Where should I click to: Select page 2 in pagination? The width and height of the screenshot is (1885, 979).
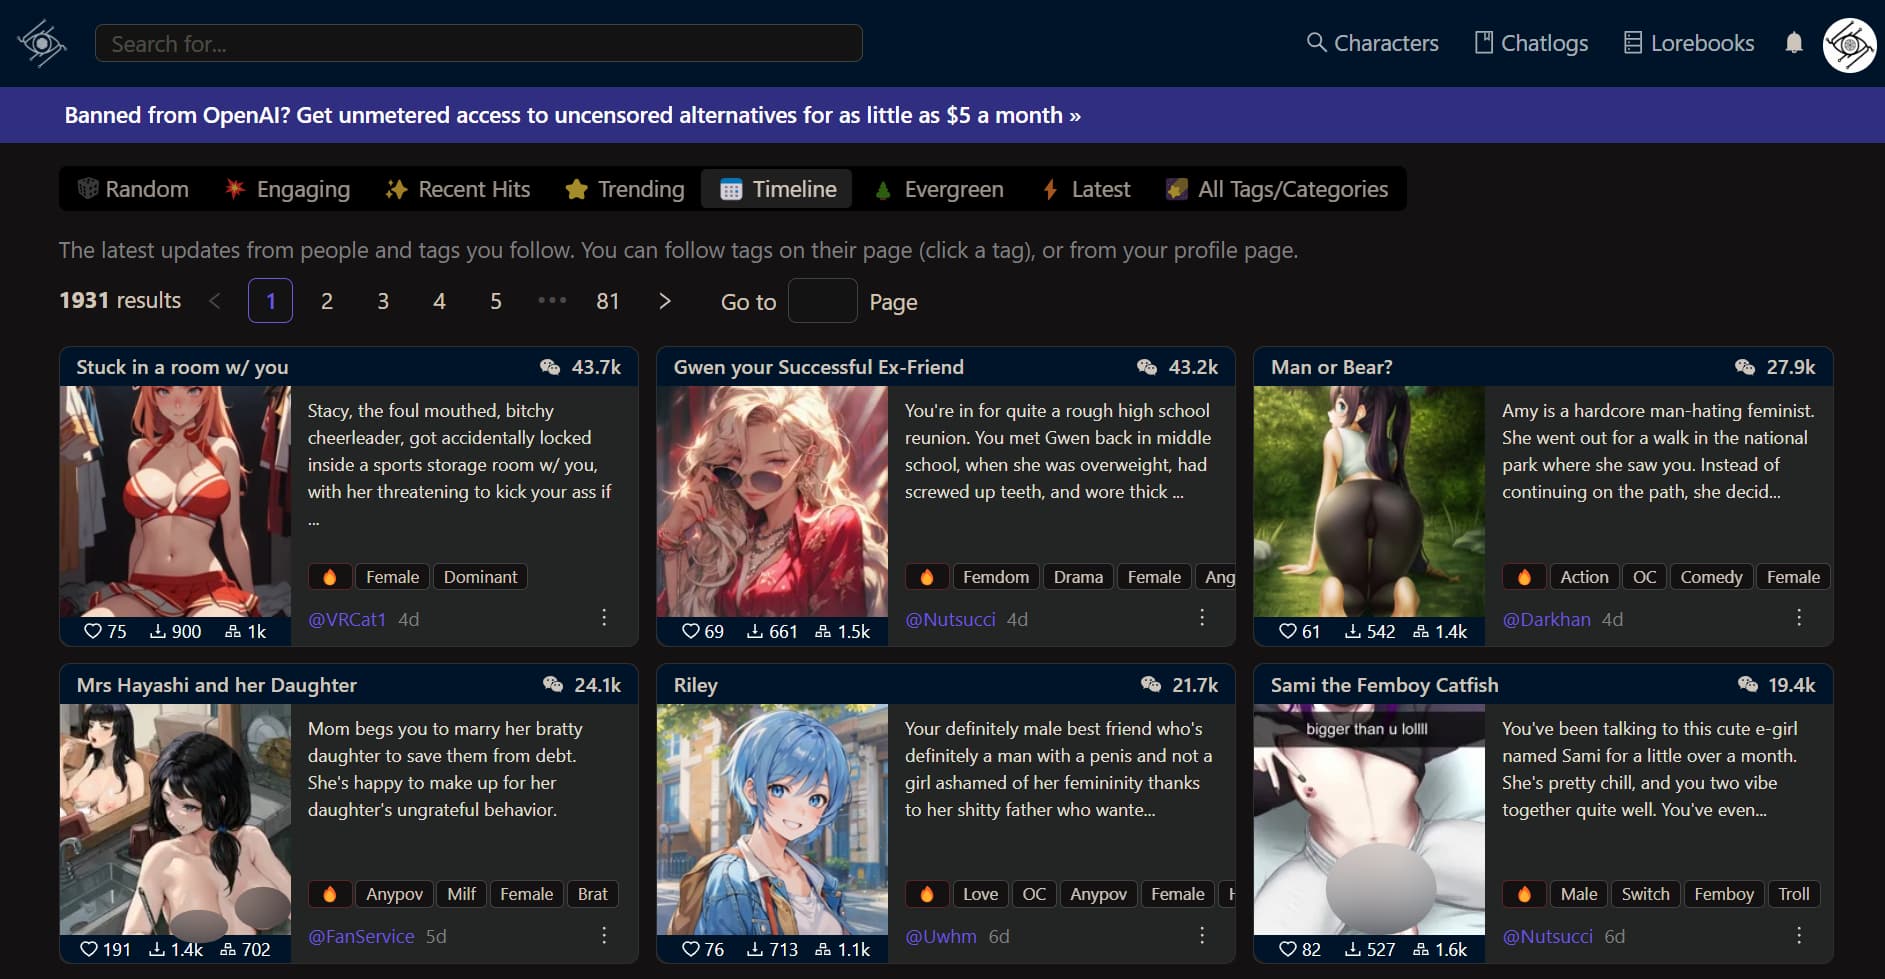[327, 301]
